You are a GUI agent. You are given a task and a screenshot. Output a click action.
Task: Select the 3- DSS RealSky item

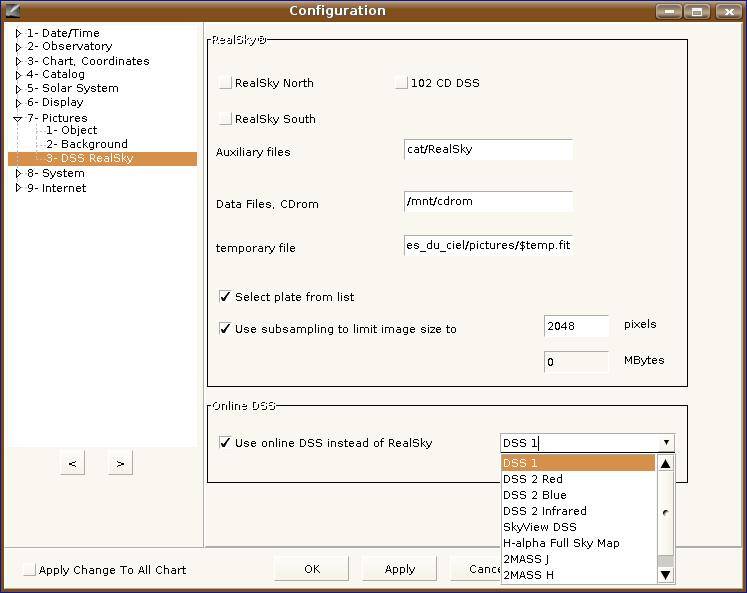(102, 159)
